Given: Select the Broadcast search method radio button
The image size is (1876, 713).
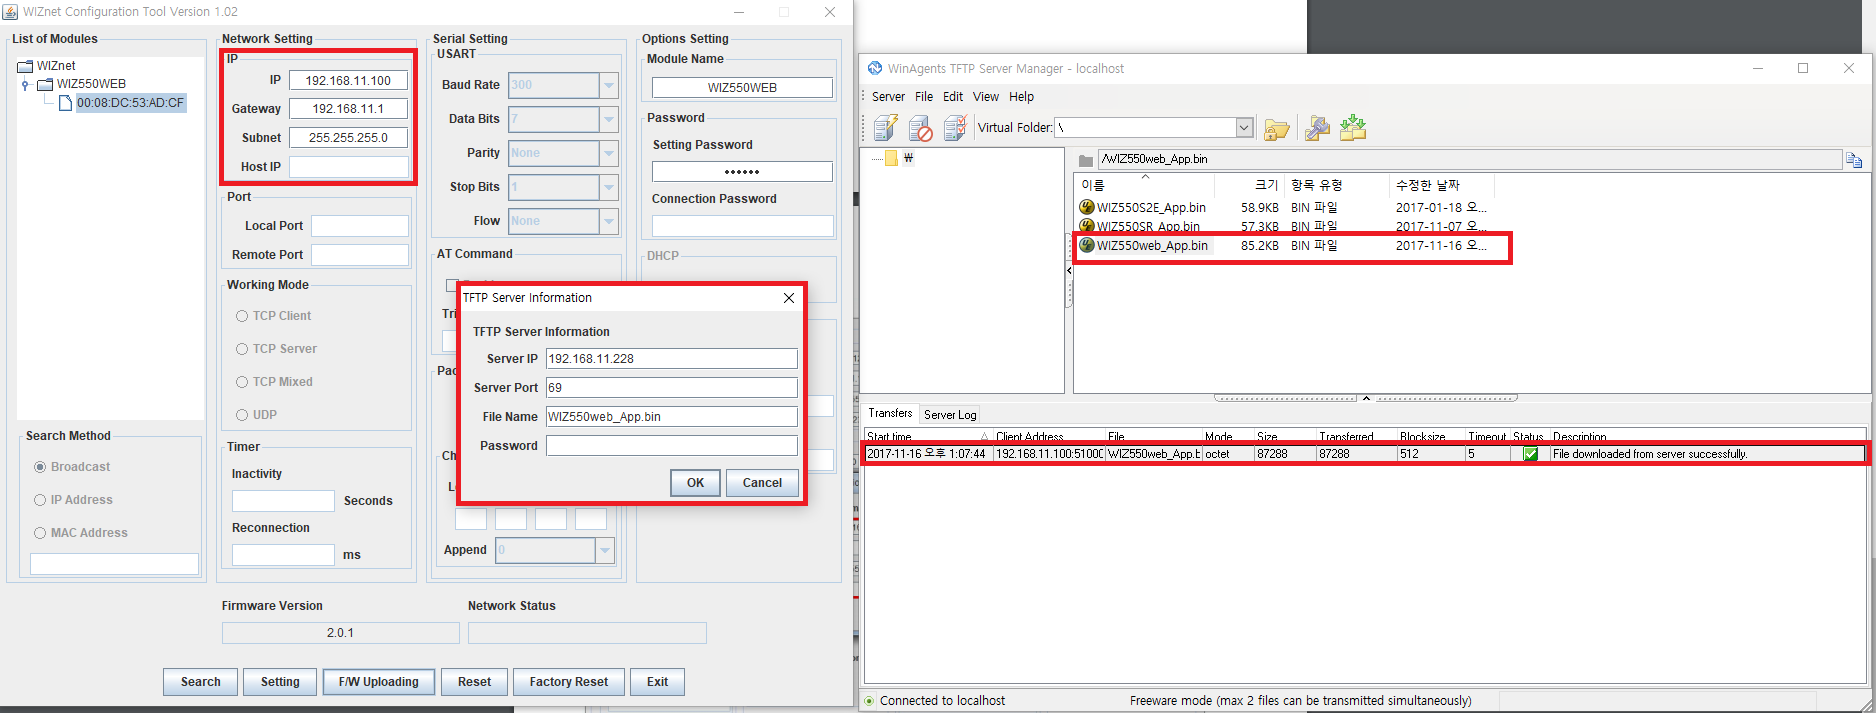Looking at the screenshot, I should pos(41,467).
